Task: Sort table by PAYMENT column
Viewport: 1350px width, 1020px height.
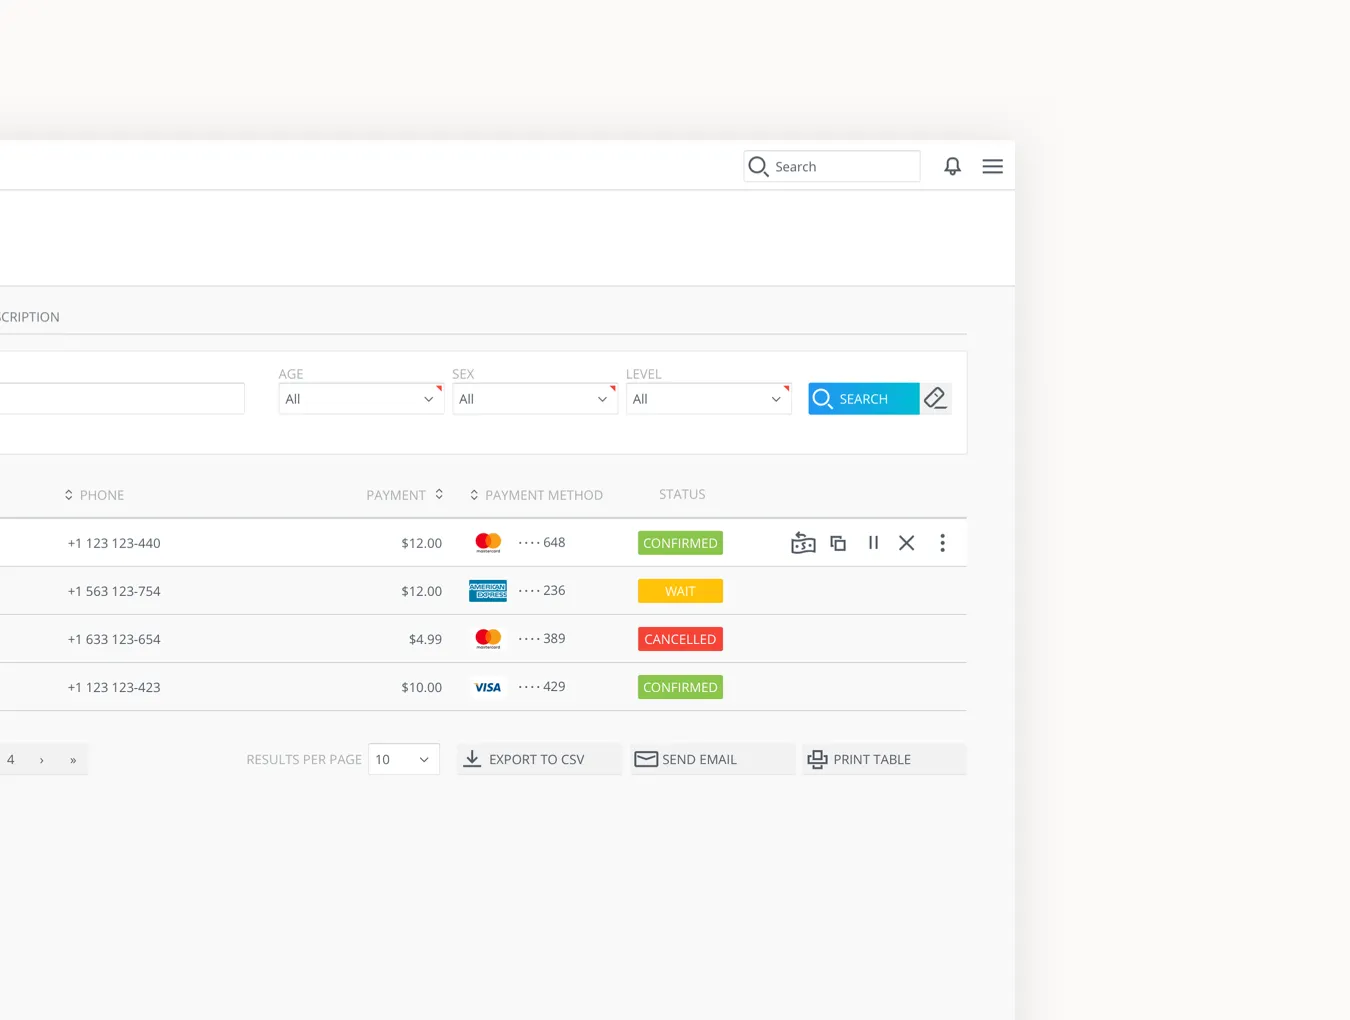Action: tap(405, 495)
